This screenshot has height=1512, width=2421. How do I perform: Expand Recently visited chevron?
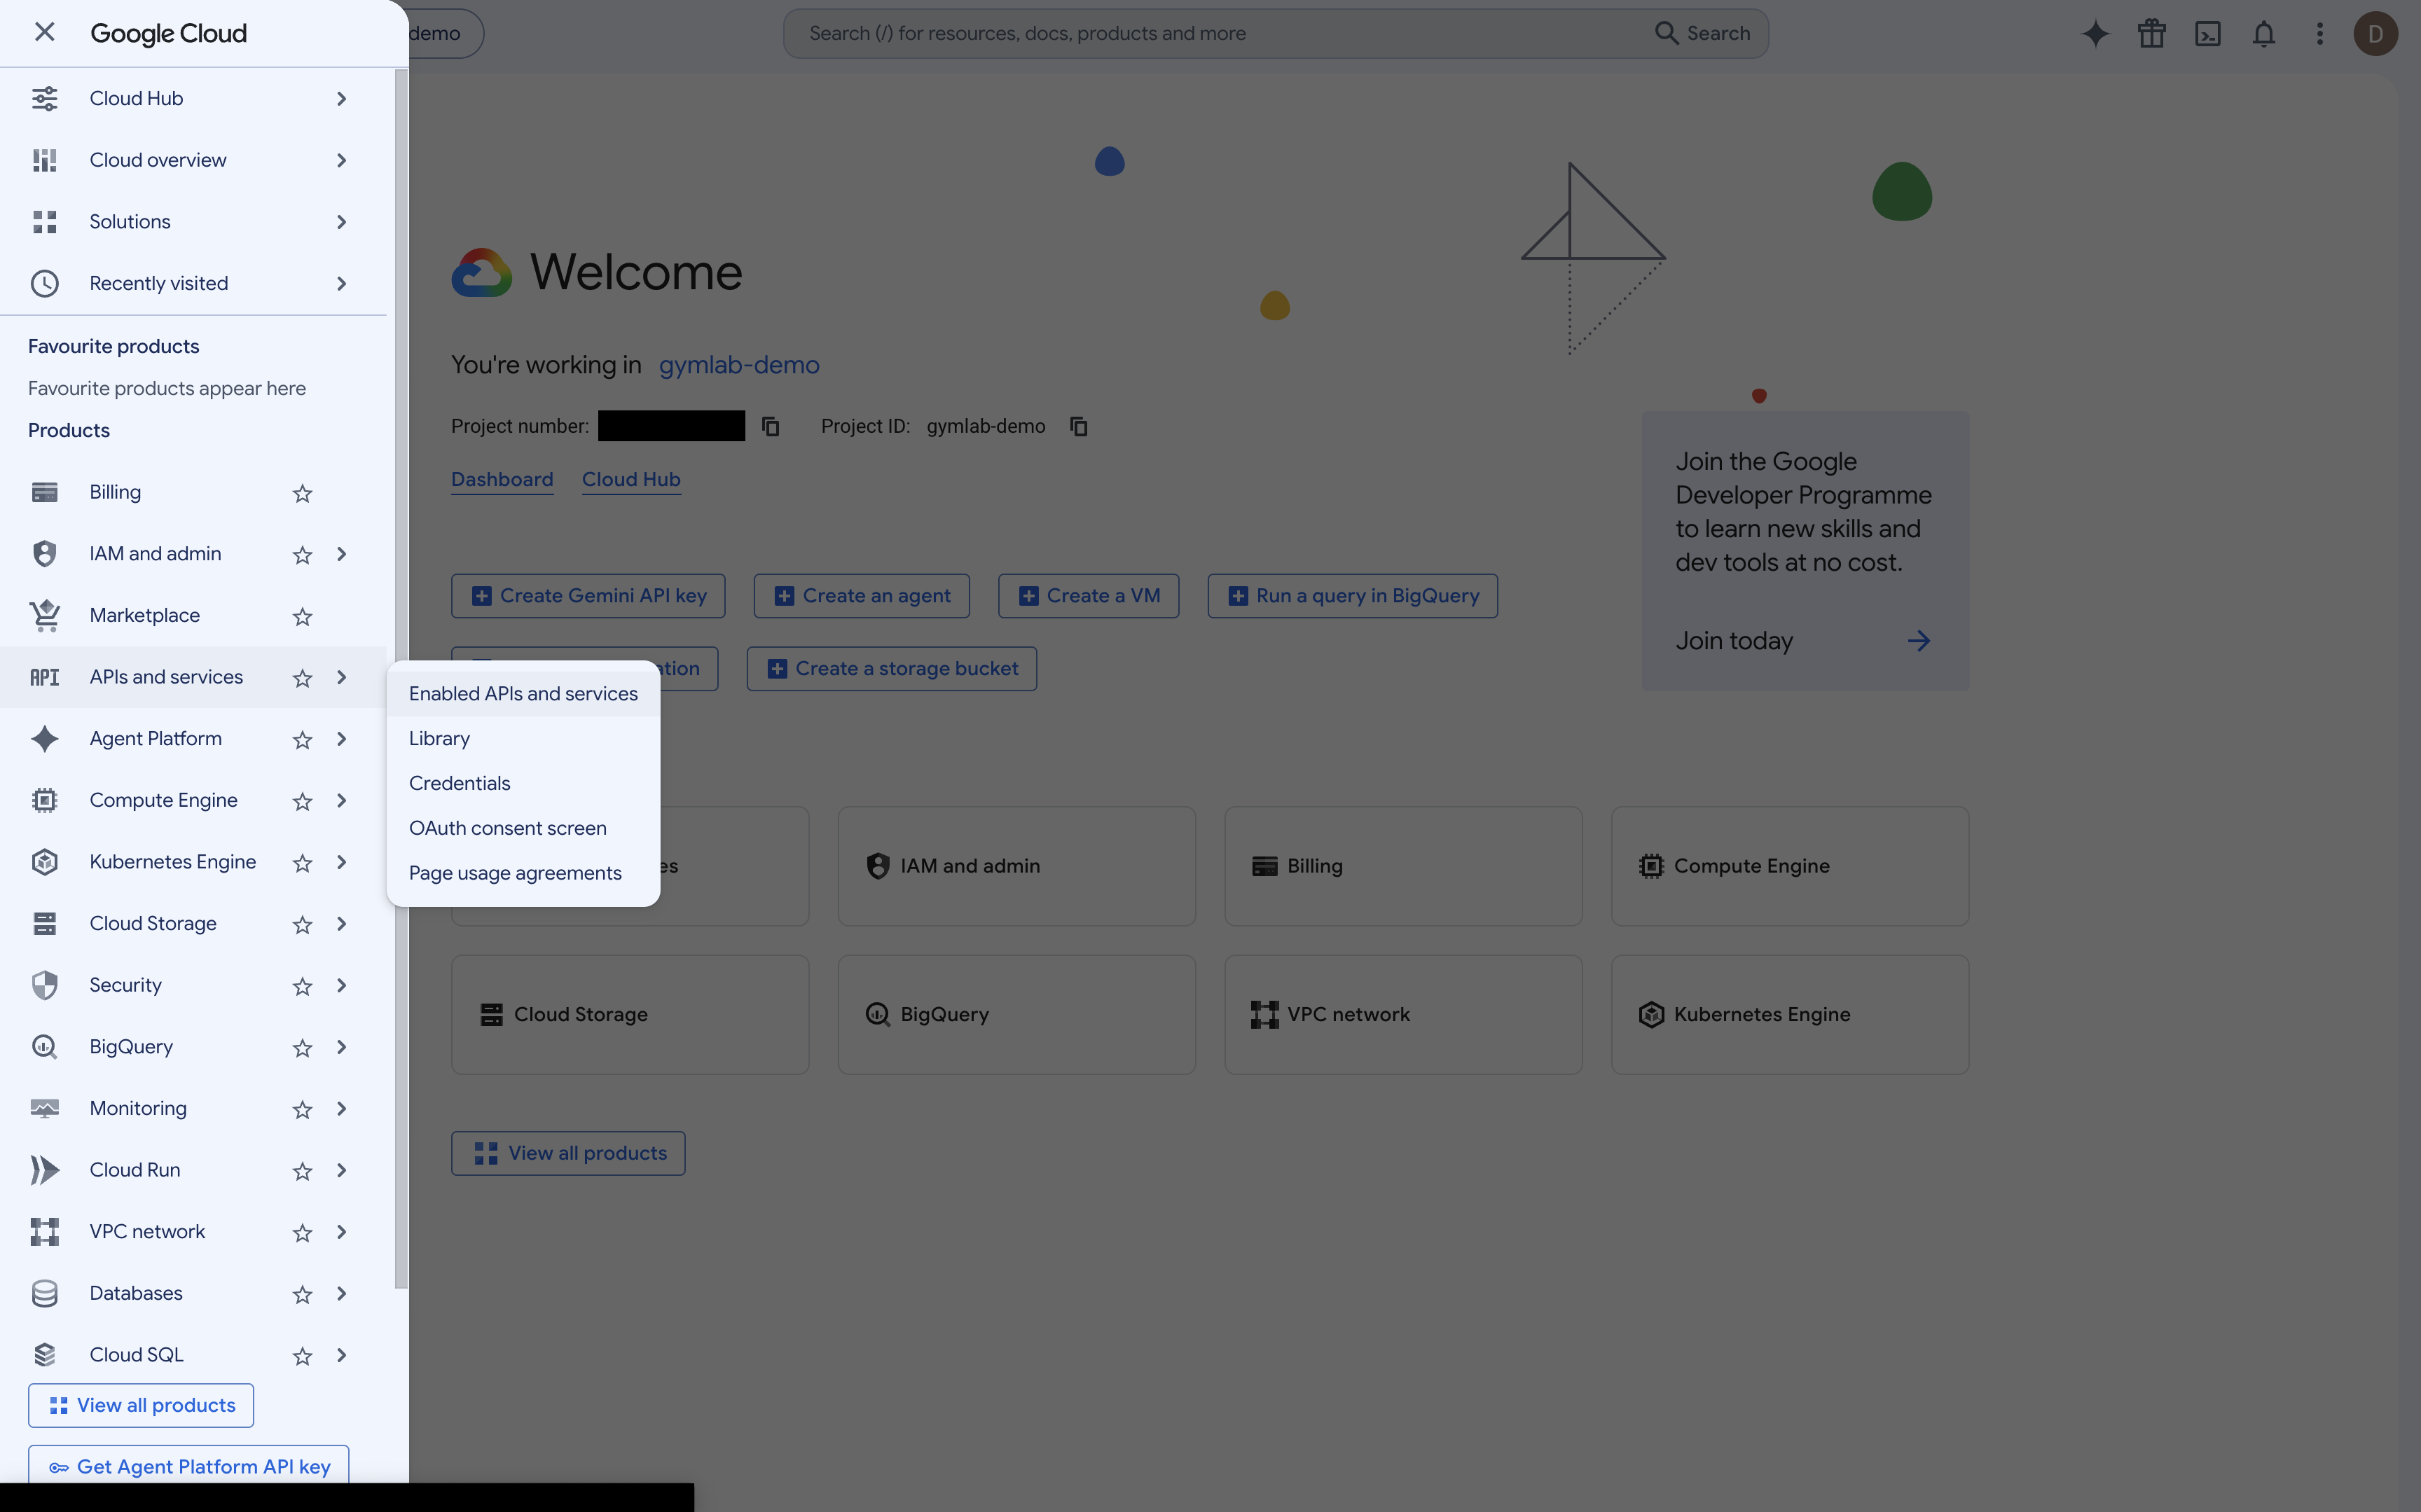click(x=341, y=284)
